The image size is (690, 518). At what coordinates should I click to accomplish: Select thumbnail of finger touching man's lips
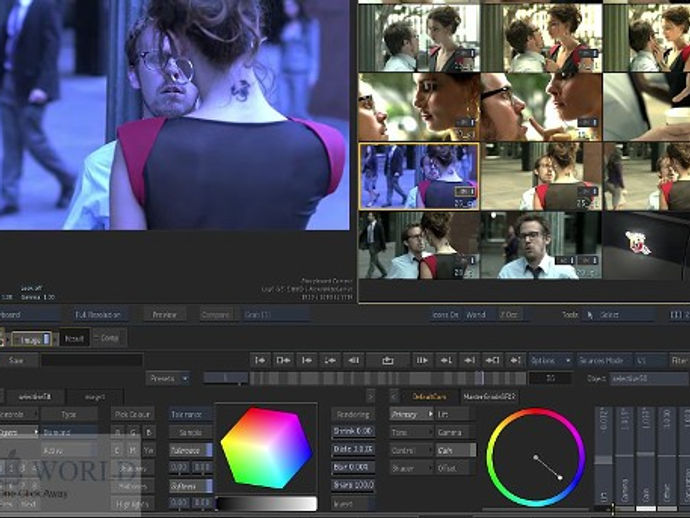(541, 107)
